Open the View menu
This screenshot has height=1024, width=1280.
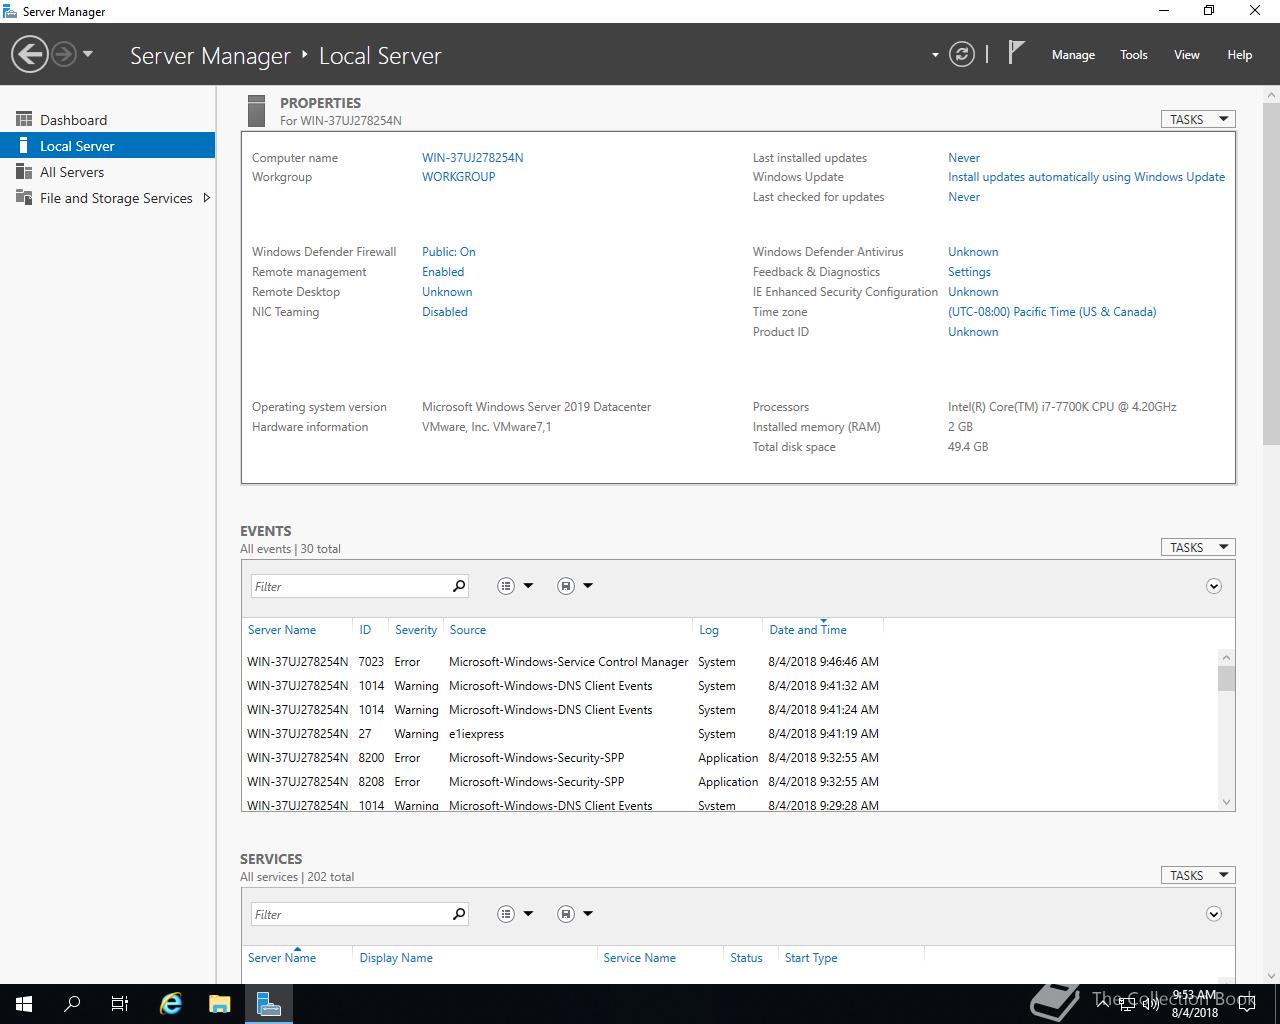[1186, 55]
